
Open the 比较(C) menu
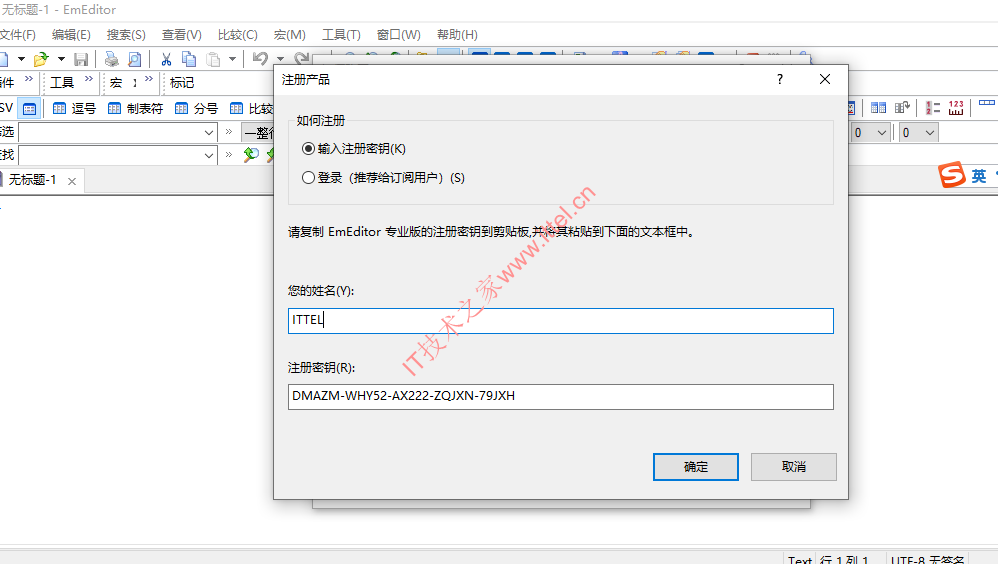pos(237,35)
